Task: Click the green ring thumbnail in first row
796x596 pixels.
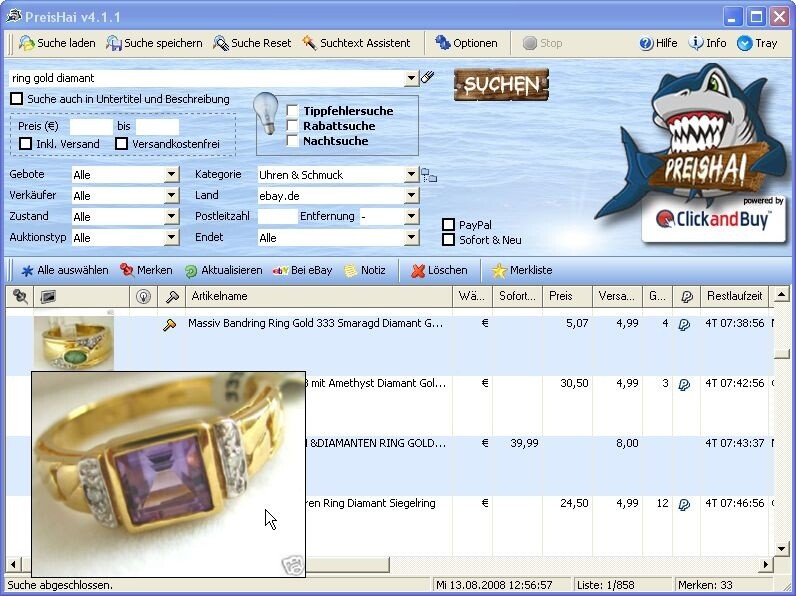Action: coord(74,343)
